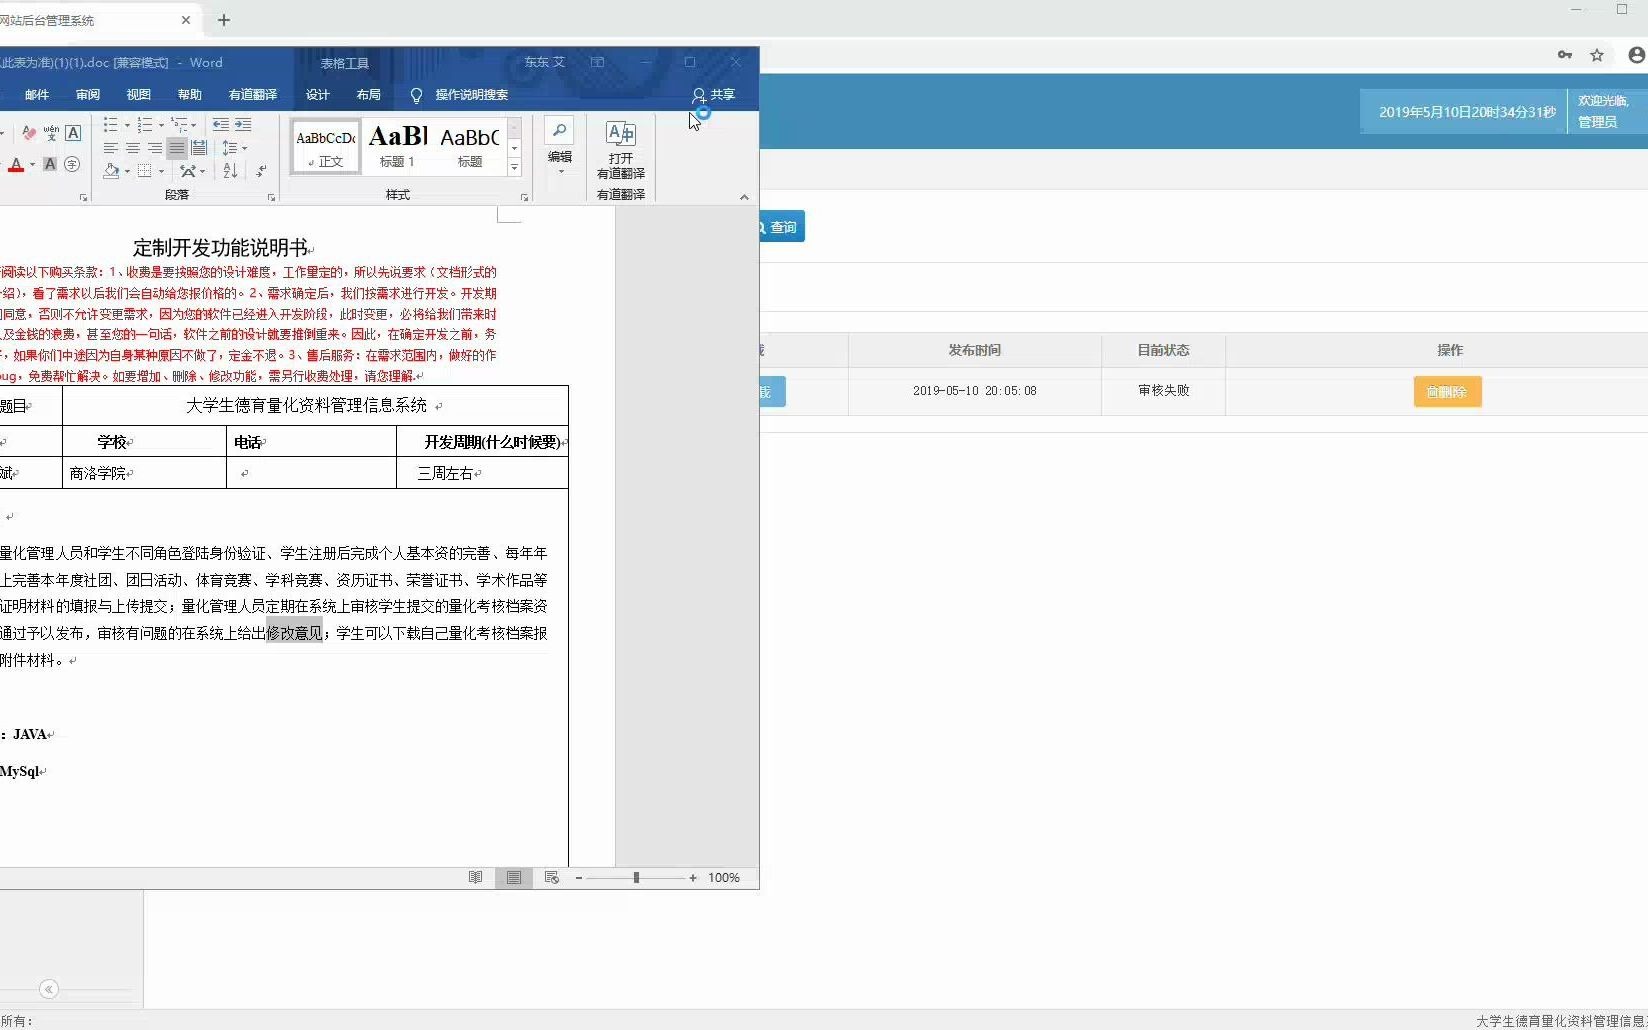Bookmark the page with the star icon
This screenshot has width=1648, height=1030.
[x=1597, y=55]
